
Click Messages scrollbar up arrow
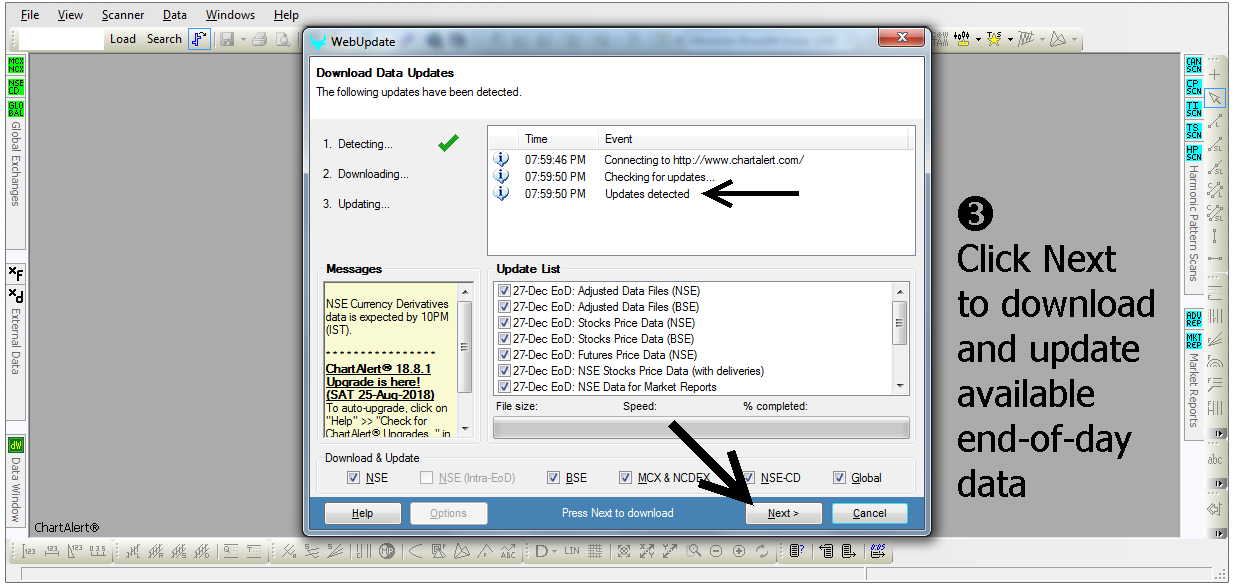point(464,291)
